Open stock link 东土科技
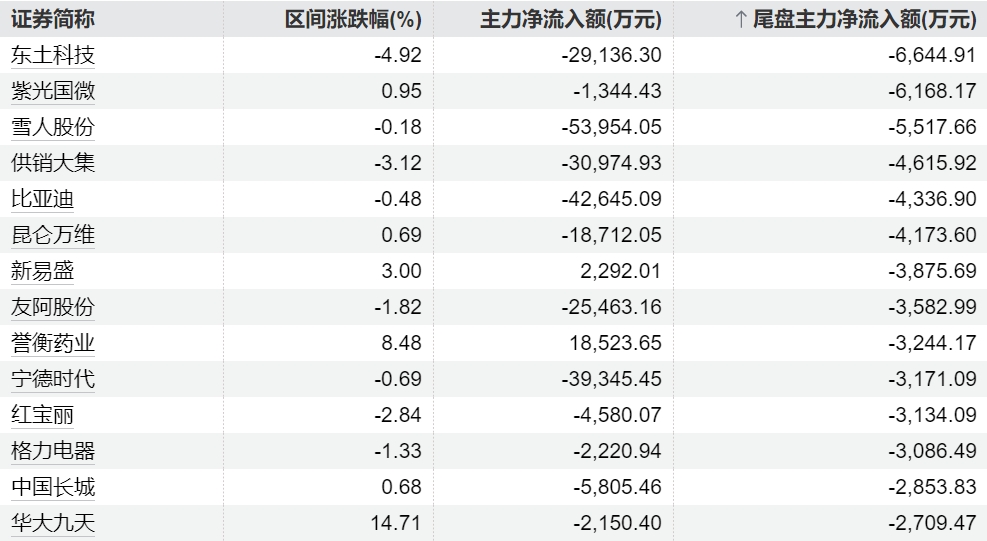The height and width of the screenshot is (541, 987). coord(53,55)
